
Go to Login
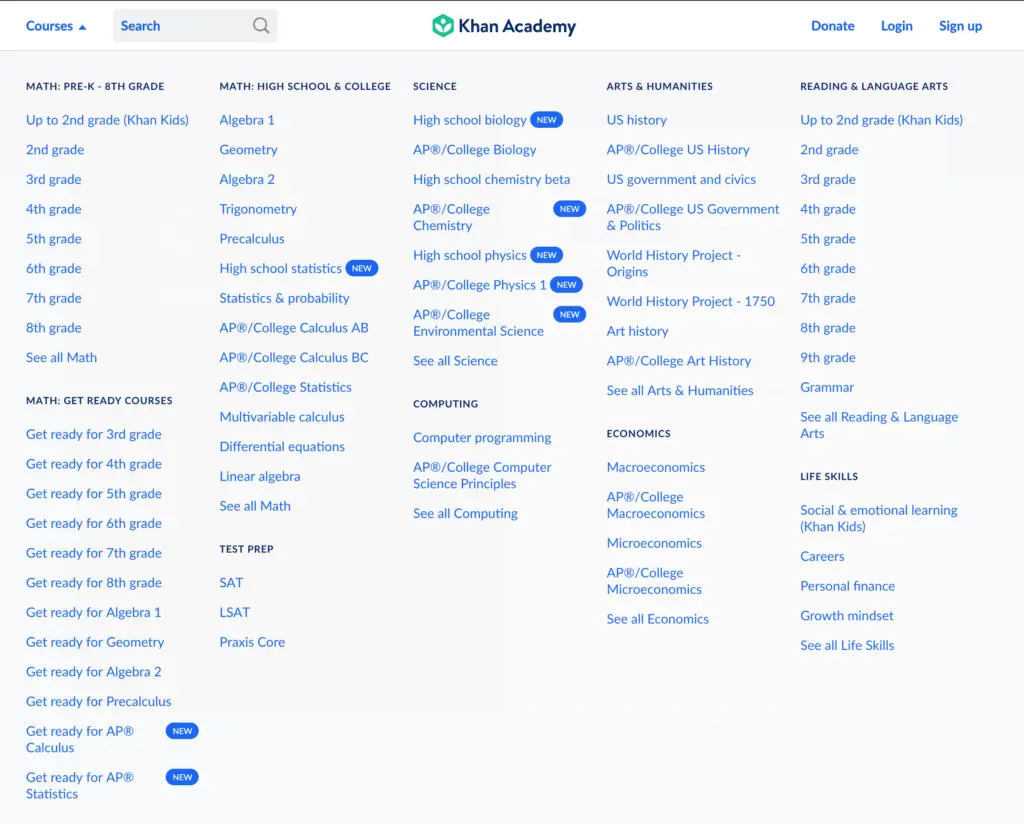point(897,26)
